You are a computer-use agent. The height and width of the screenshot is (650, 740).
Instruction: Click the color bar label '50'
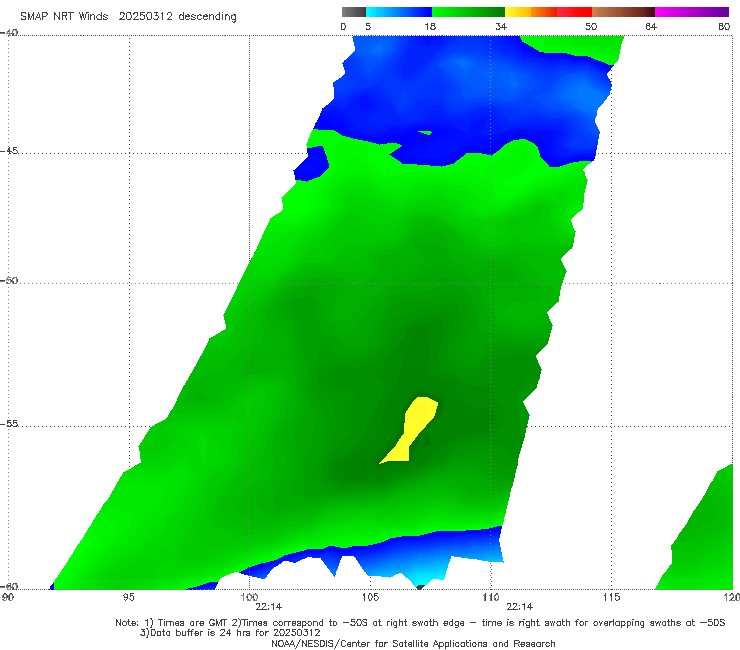pos(591,26)
